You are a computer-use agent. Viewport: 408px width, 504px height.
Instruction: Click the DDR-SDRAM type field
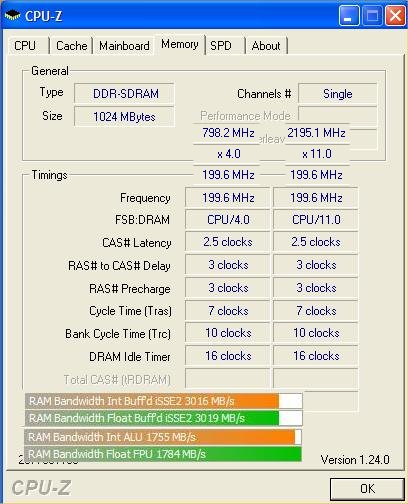(x=124, y=94)
